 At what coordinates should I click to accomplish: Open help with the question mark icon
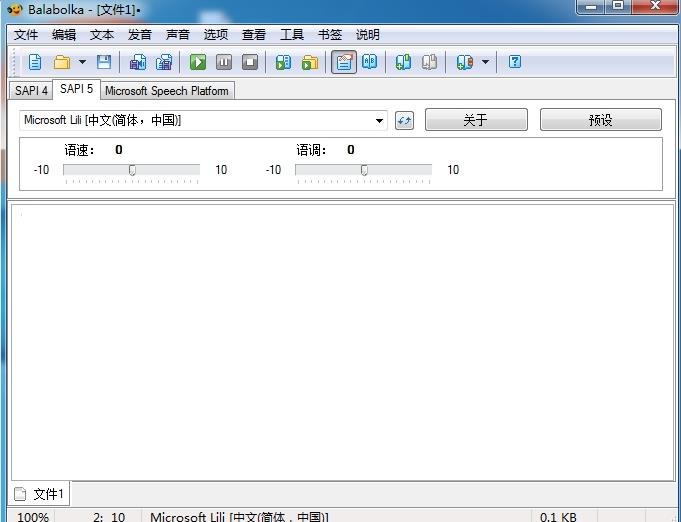(515, 62)
